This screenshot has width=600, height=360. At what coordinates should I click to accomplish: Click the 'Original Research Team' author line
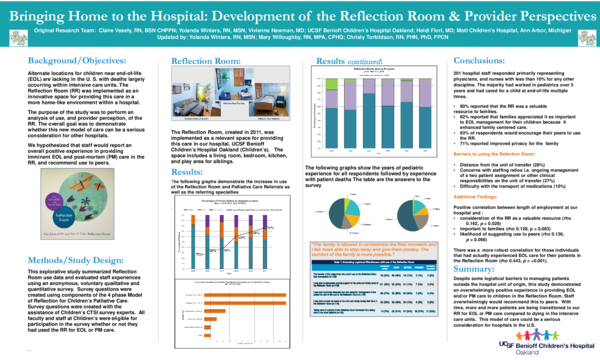point(302,31)
